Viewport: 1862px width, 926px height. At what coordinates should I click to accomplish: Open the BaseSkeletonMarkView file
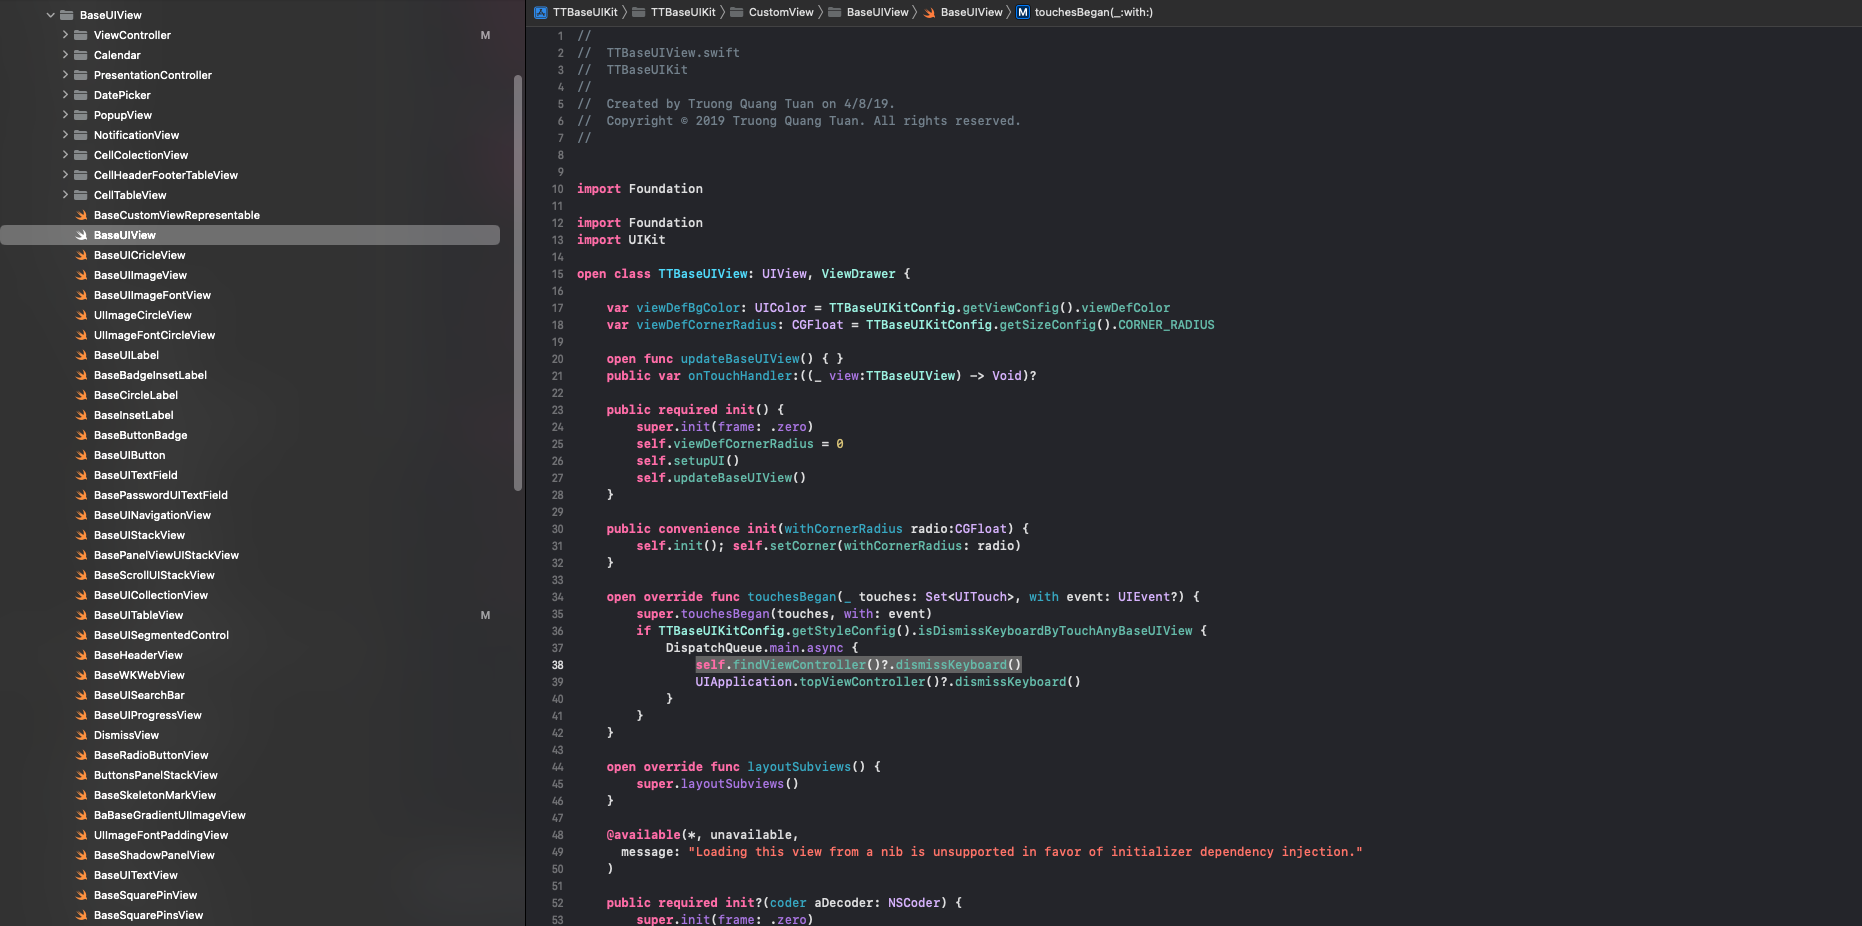point(155,795)
